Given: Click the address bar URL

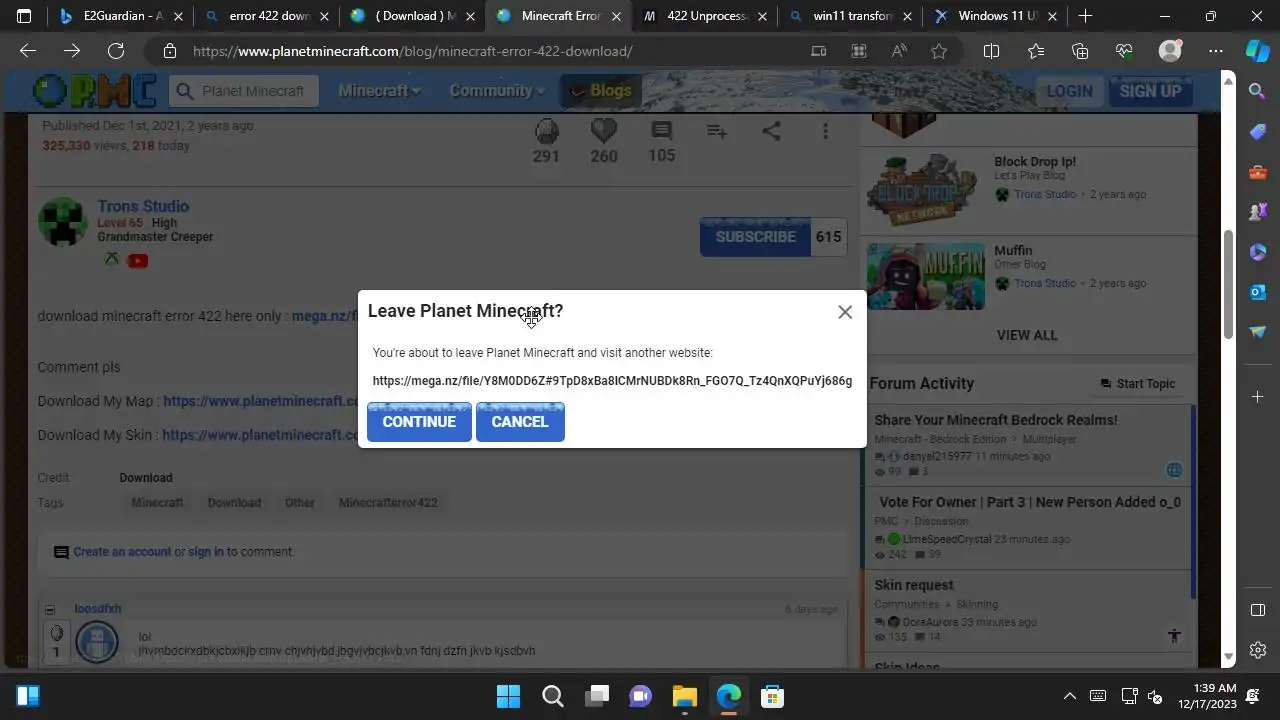Looking at the screenshot, I should [412, 51].
